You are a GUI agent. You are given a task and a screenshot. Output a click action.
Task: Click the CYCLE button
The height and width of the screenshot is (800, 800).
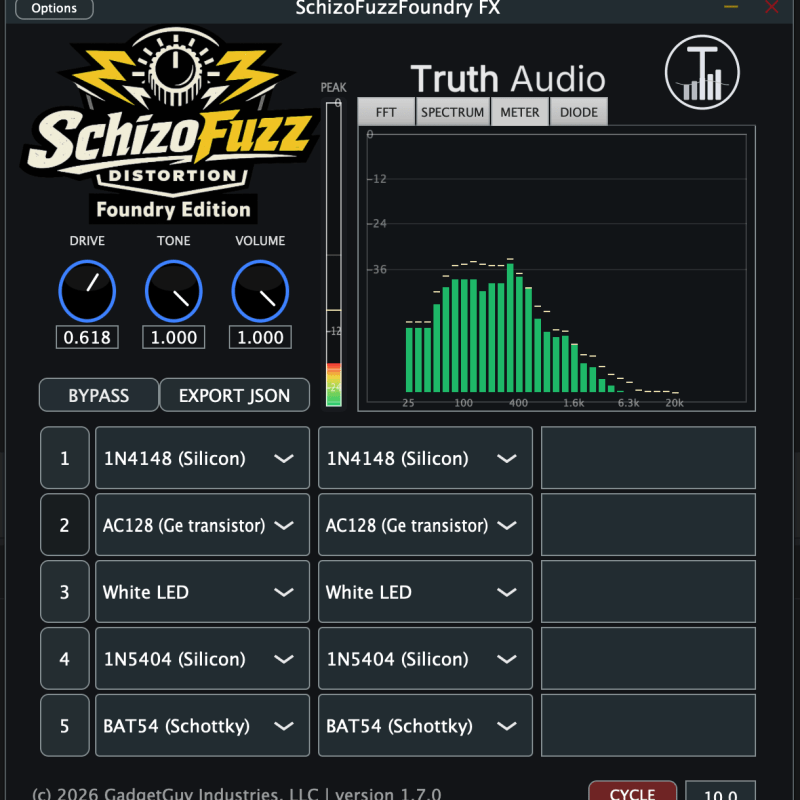coord(633,792)
